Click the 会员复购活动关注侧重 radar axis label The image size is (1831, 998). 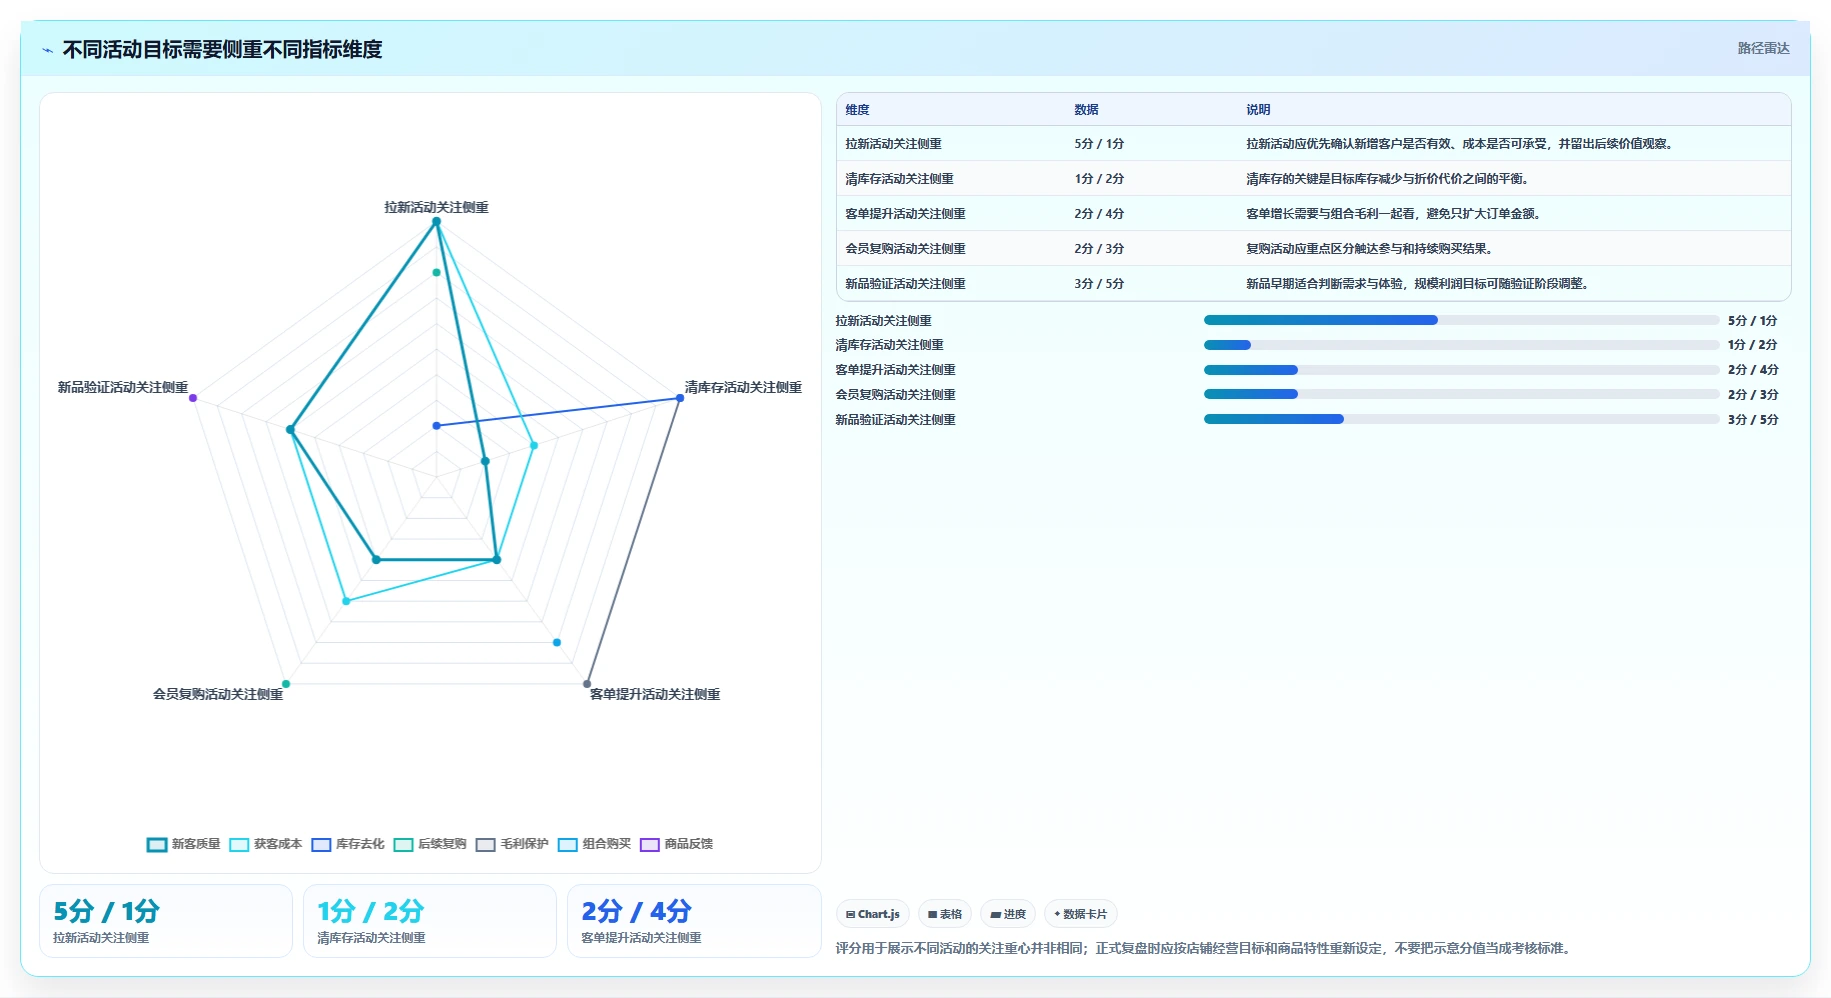[218, 694]
